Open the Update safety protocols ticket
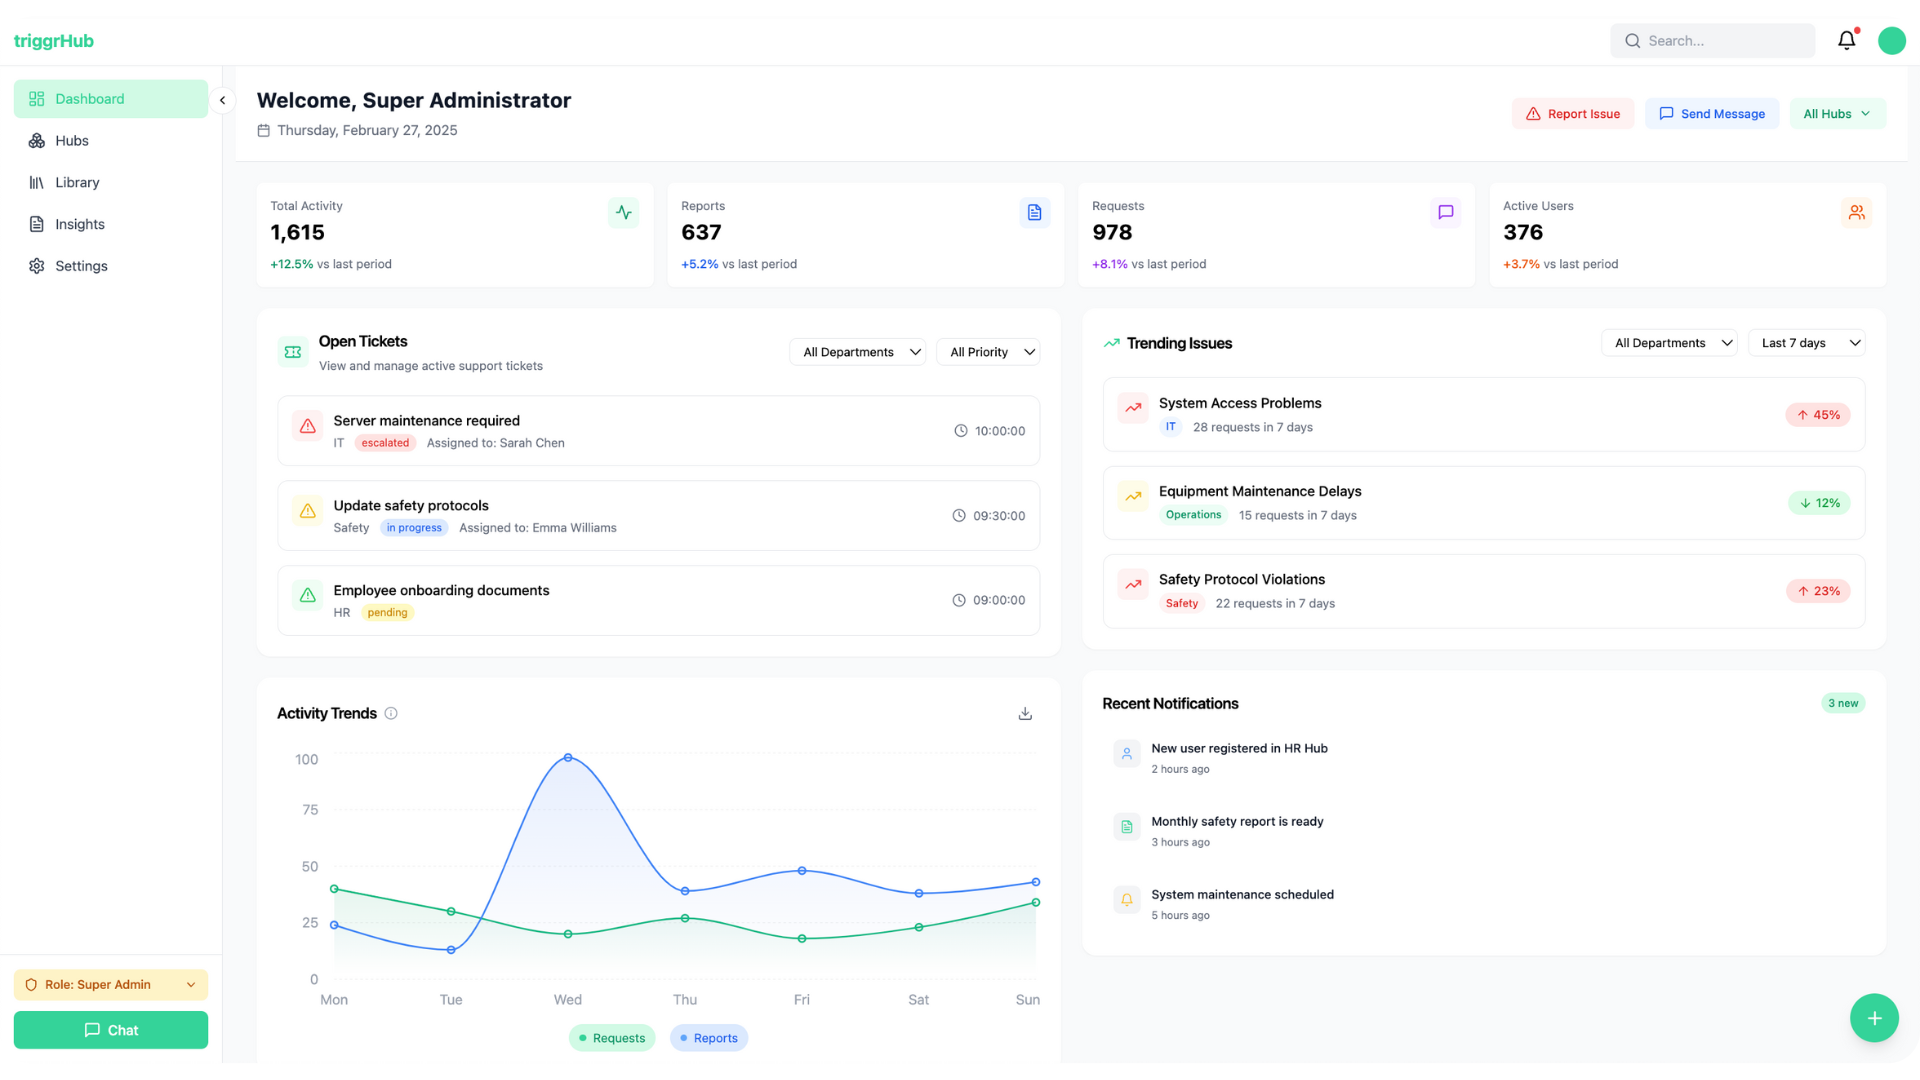Viewport: 1920px width, 1080px height. [x=659, y=516]
